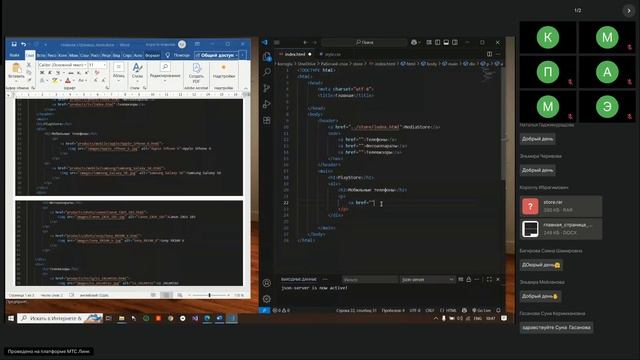
Task: Open the VS Code hamburger menu
Action: tap(277, 42)
